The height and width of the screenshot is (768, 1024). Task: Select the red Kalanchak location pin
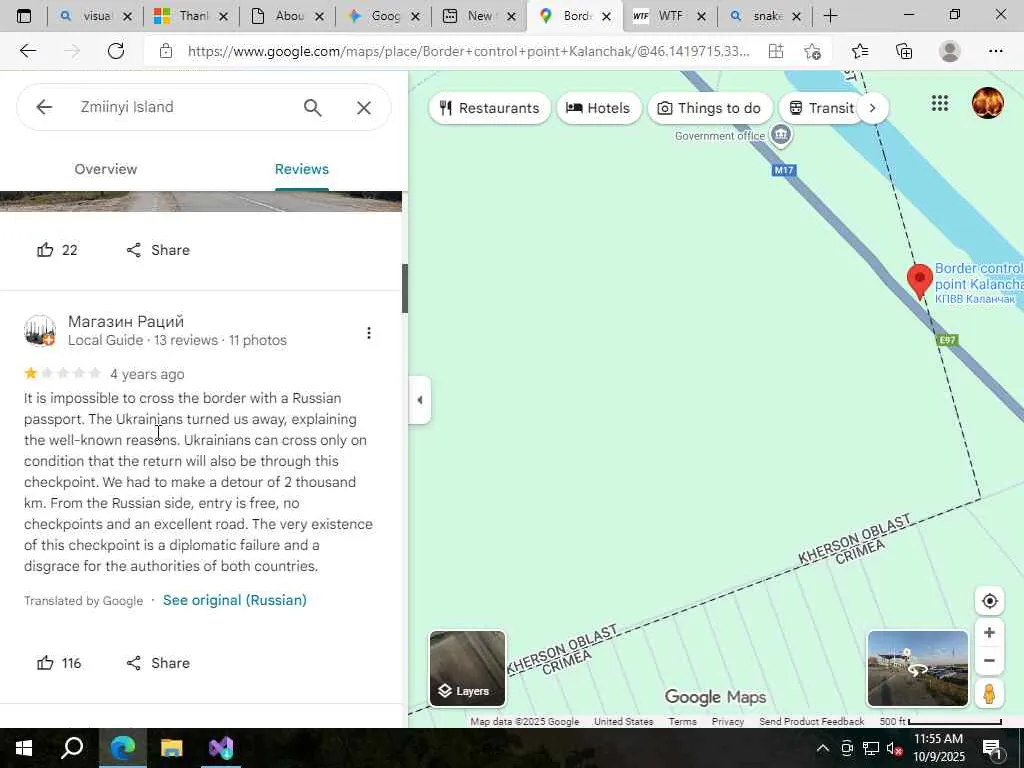point(920,281)
